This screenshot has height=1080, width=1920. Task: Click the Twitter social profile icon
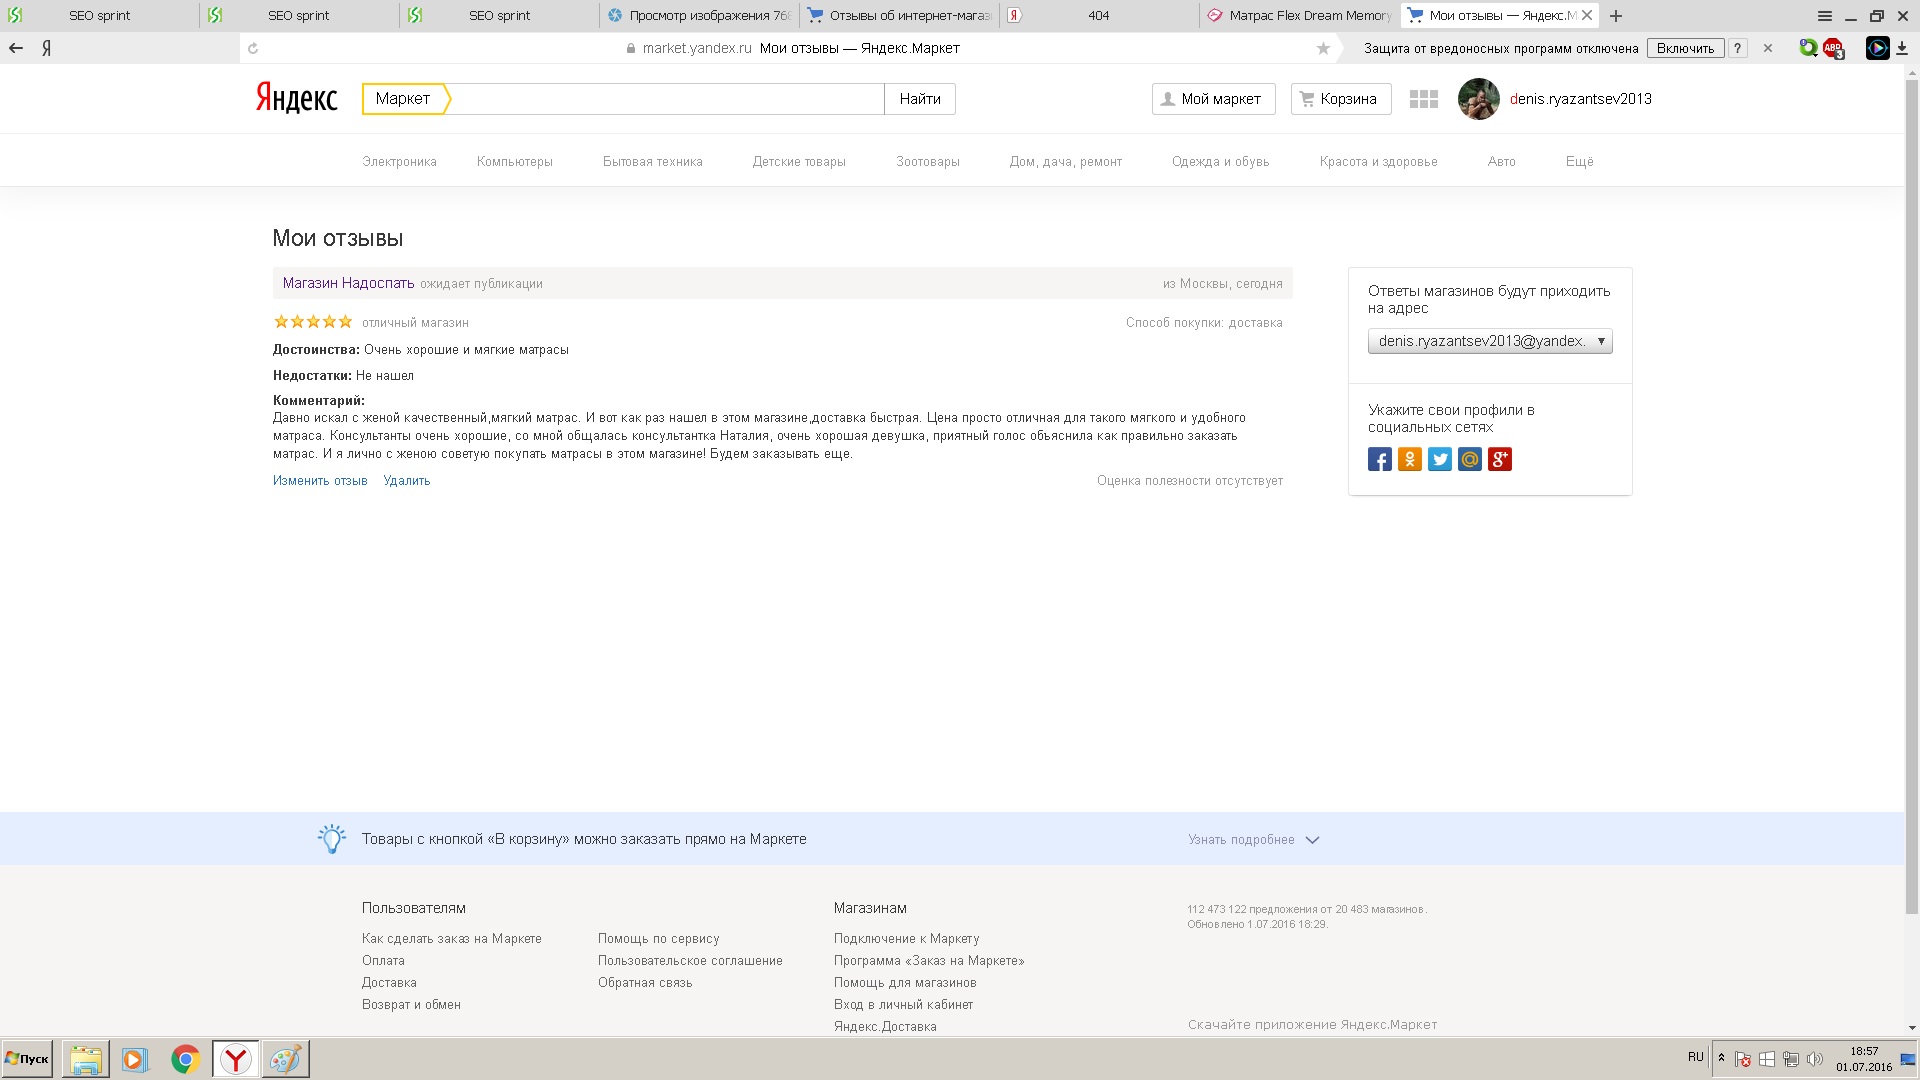click(1439, 460)
